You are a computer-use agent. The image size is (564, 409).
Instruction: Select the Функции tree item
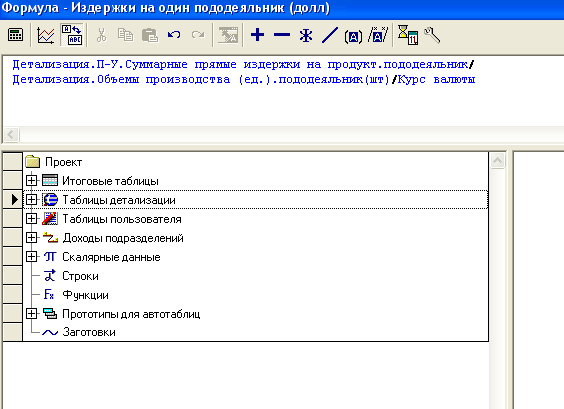point(85,295)
